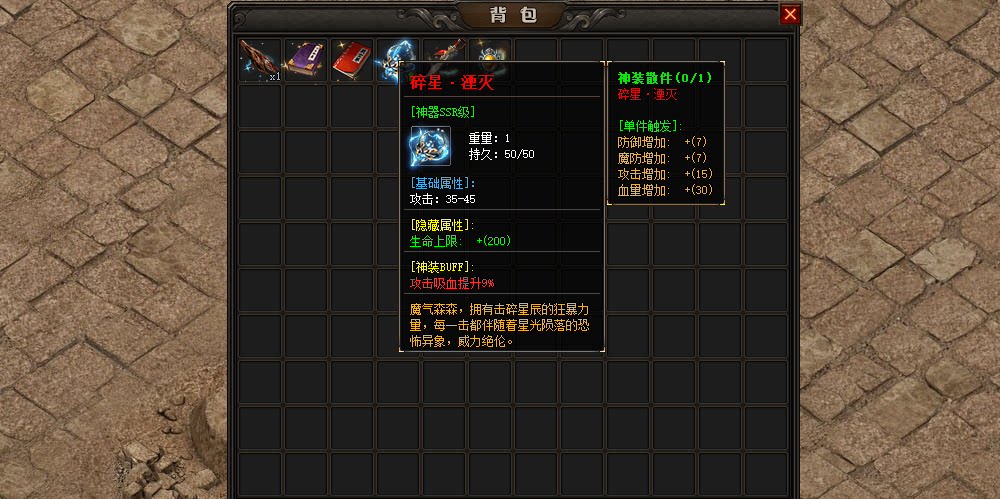This screenshot has width=1000, height=499.
Task: Click the red 碎星·湮灭 tooltip title
Action: click(x=452, y=84)
